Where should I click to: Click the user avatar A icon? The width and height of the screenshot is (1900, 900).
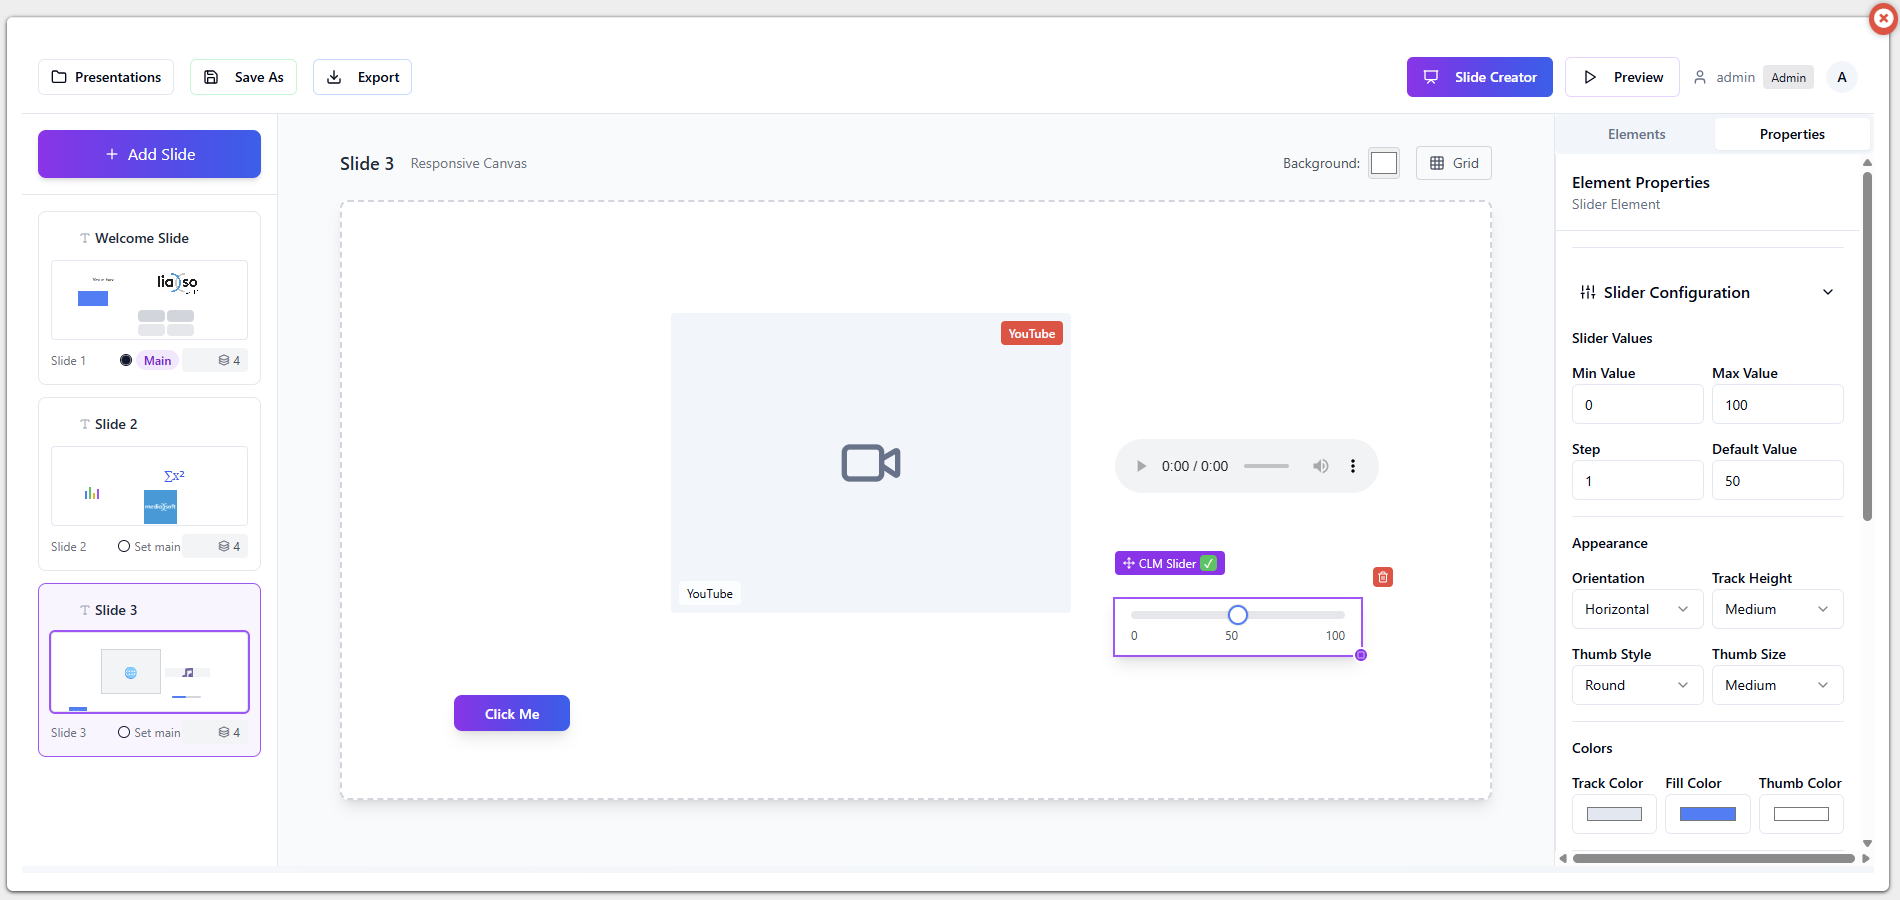coord(1841,77)
